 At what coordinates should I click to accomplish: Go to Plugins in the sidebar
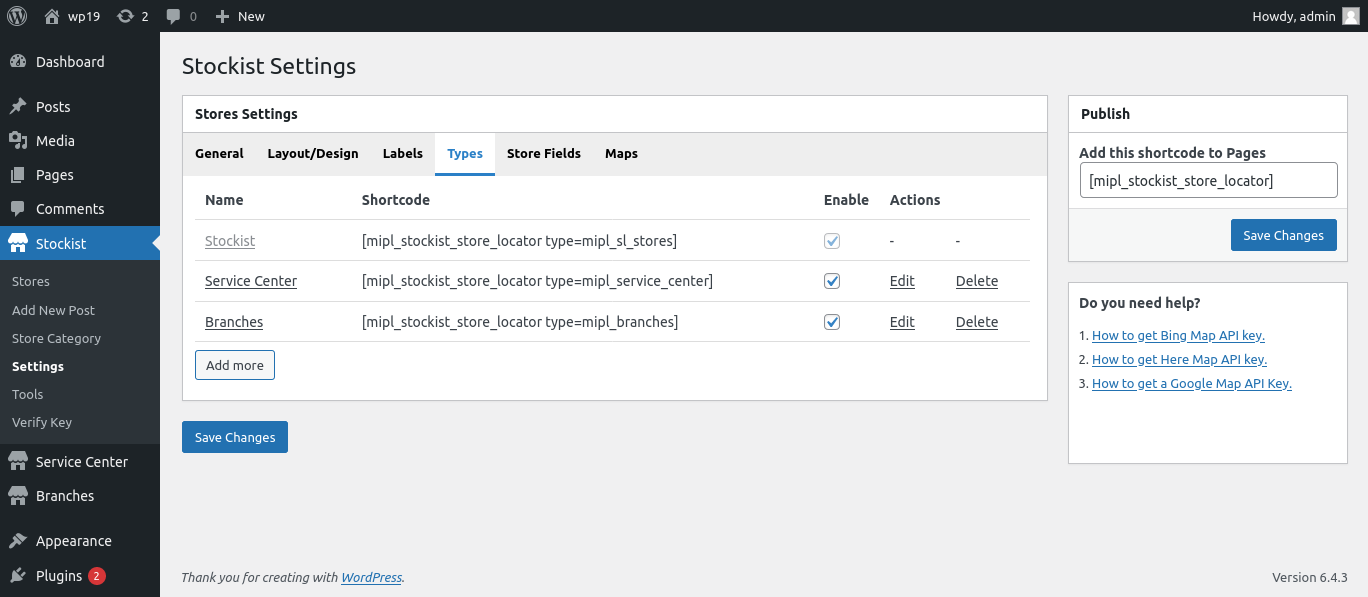coord(58,576)
